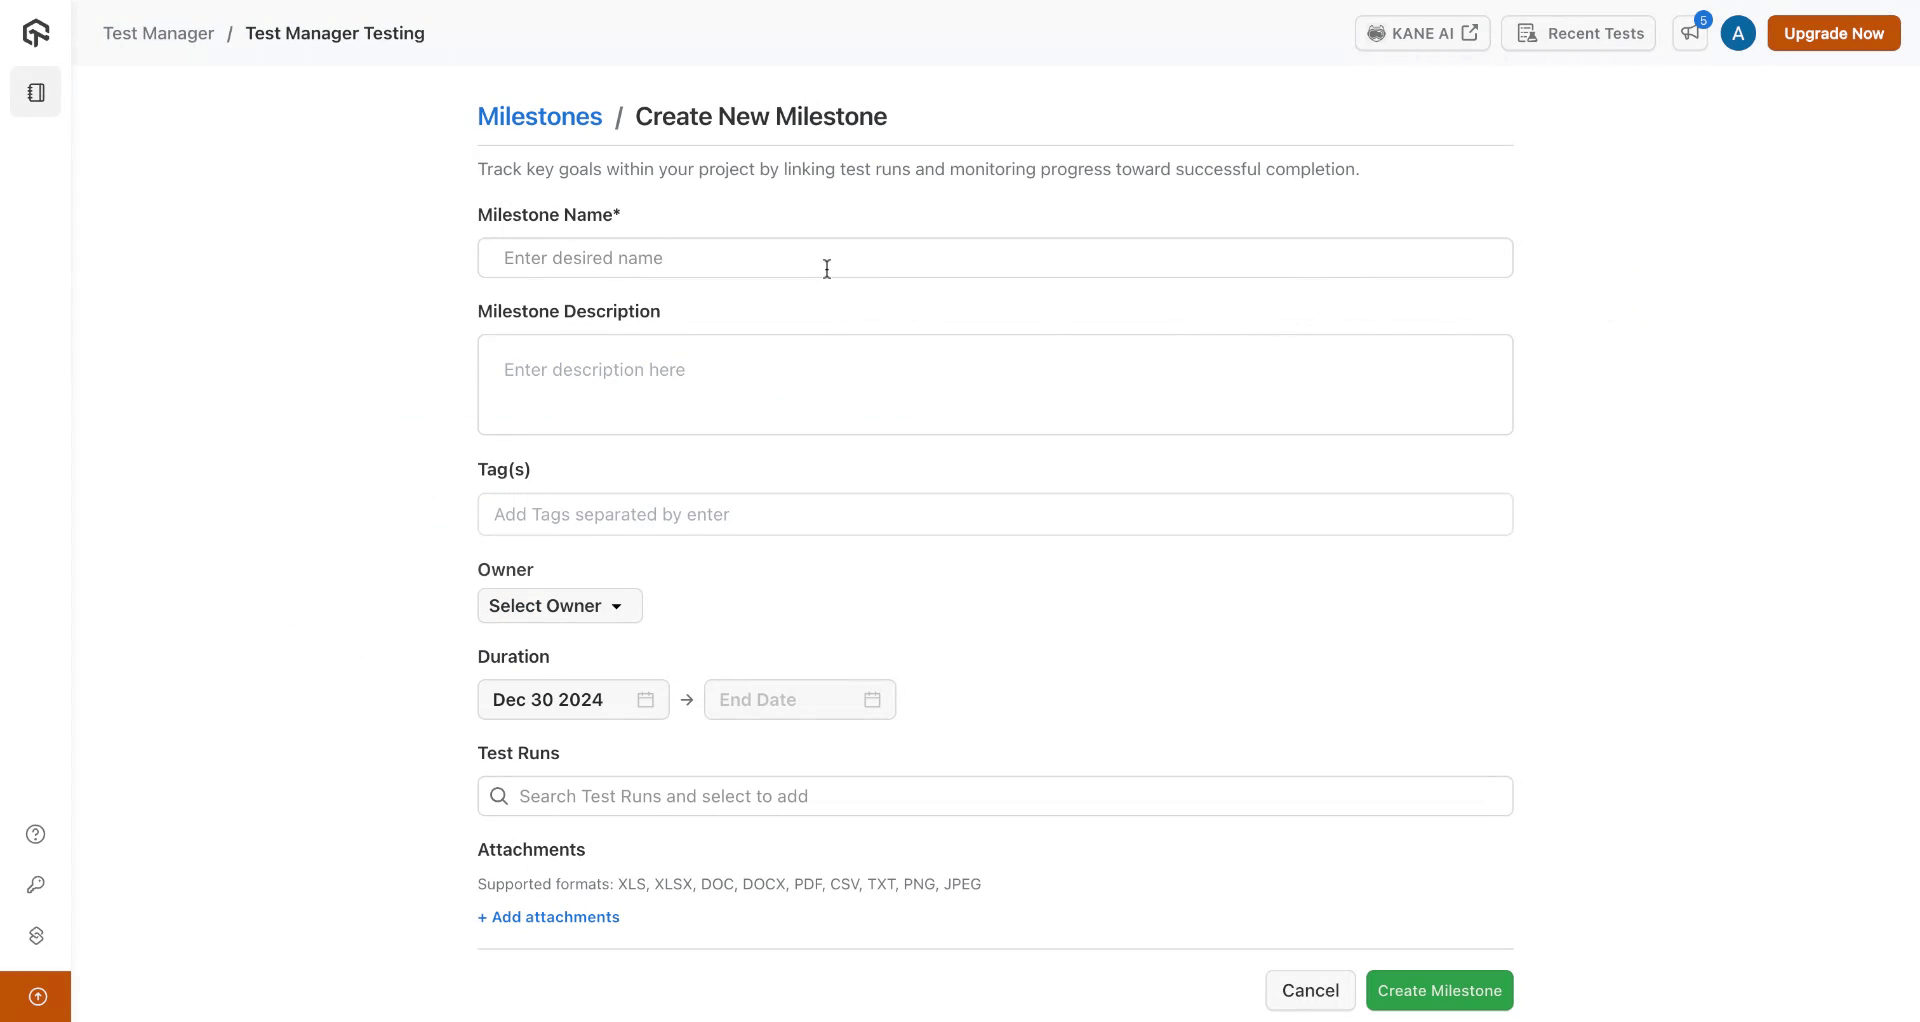Screen dimensions: 1920x1022
Task: Go to Test Manager breadcrumb
Action: pyautogui.click(x=158, y=33)
